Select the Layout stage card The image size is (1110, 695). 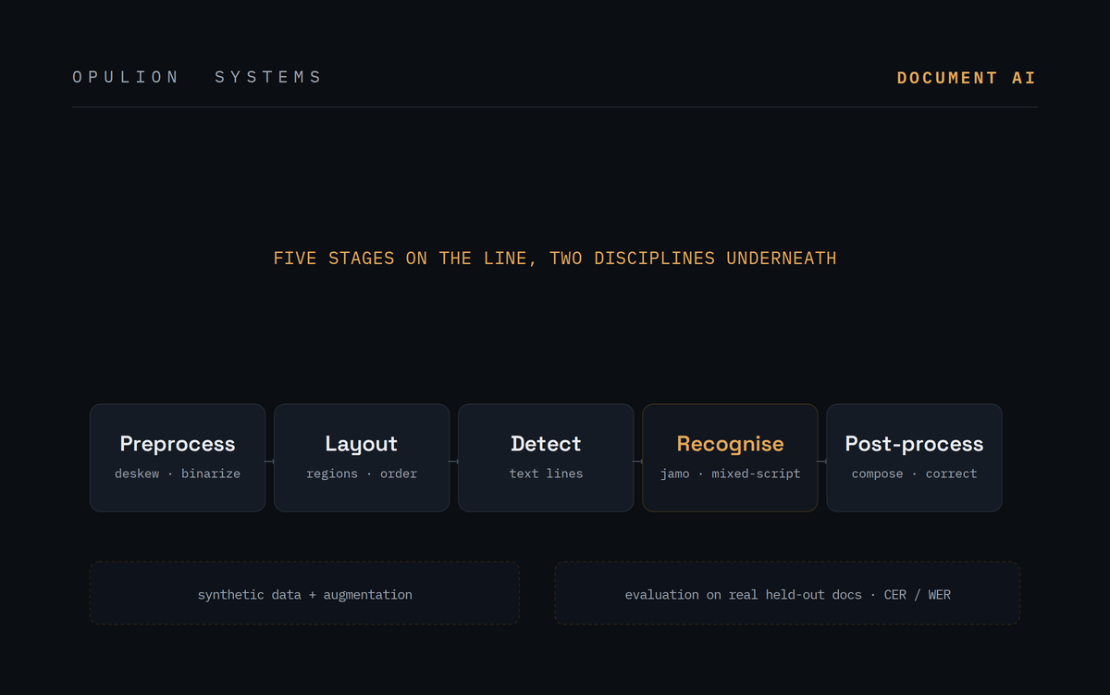point(362,458)
